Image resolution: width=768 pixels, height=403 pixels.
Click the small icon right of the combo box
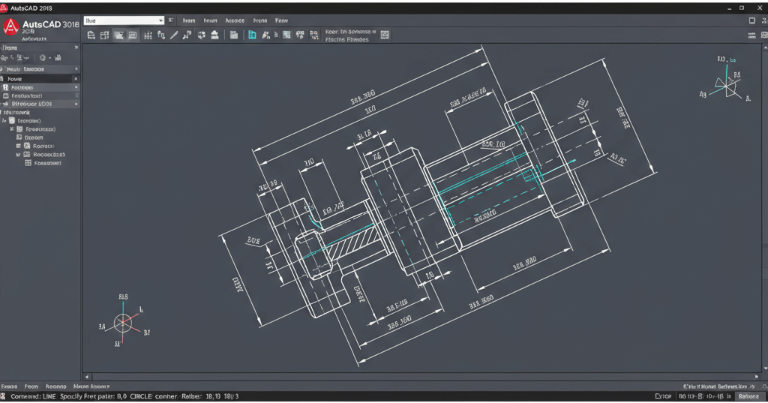[x=170, y=20]
